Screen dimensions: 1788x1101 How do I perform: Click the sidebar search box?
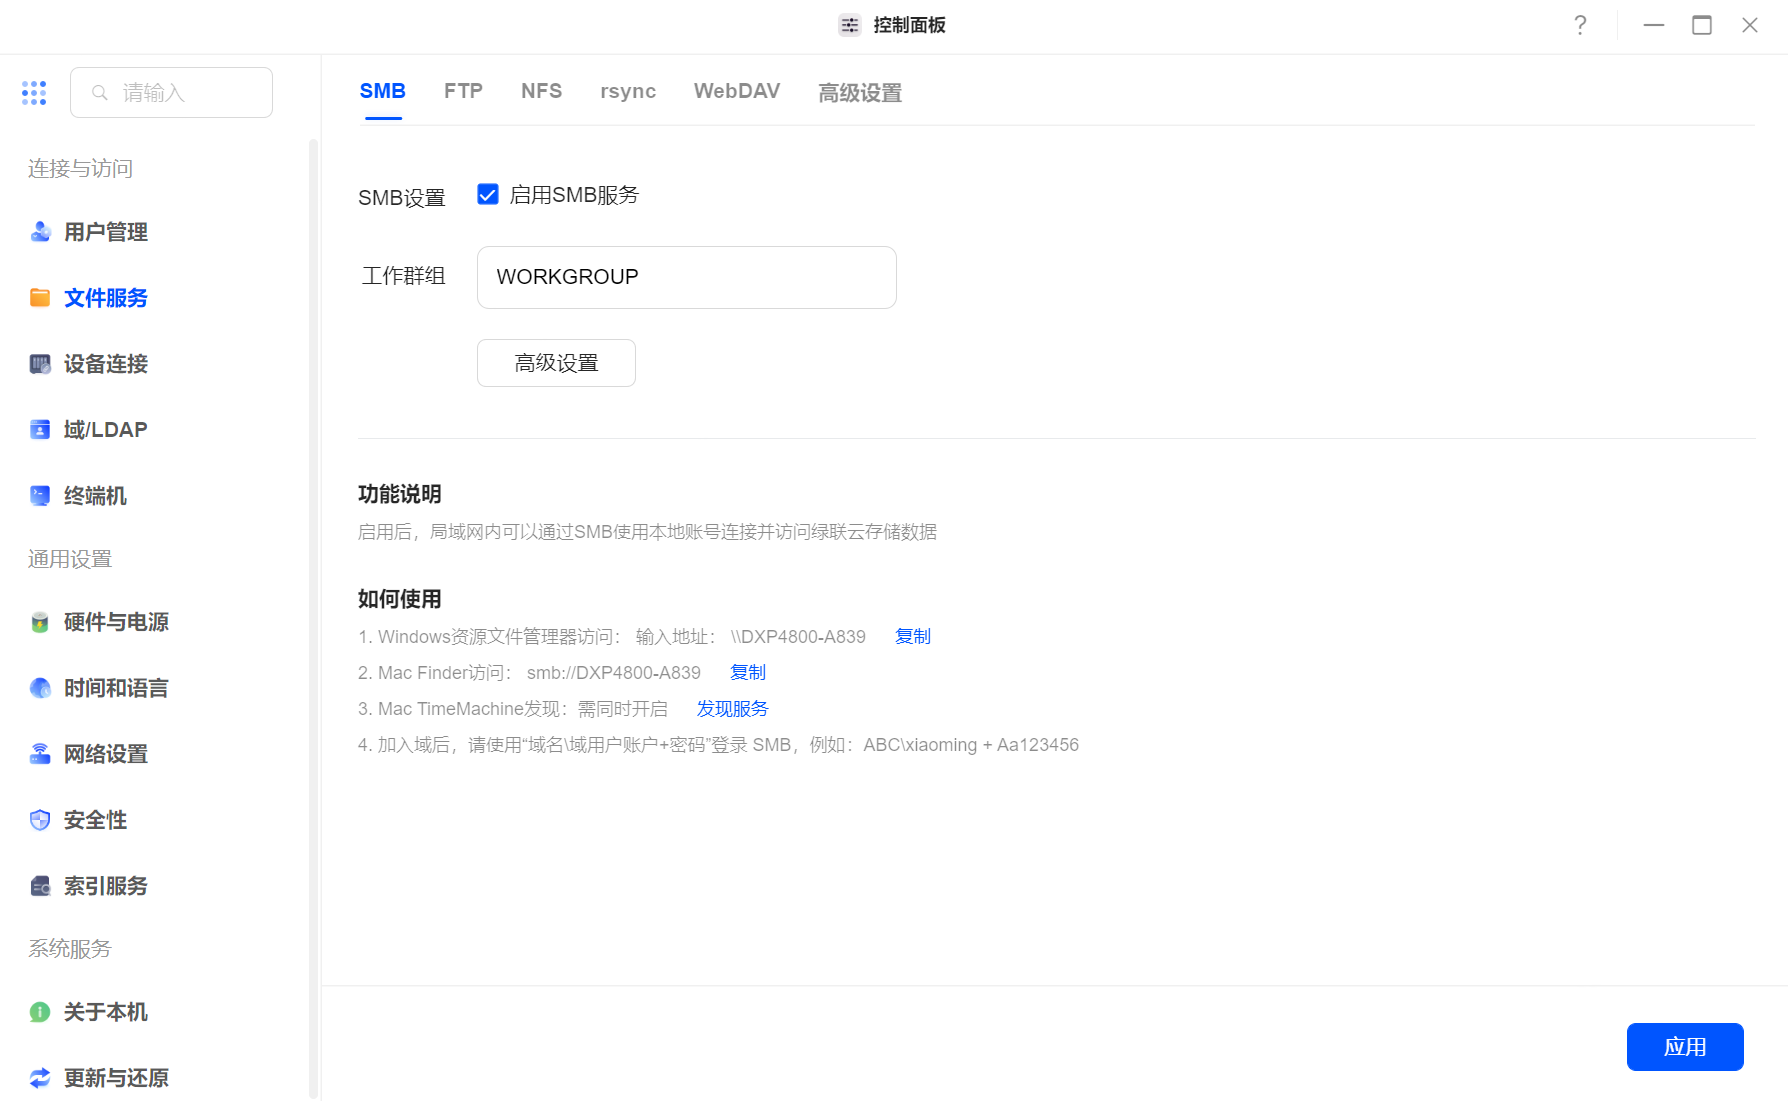[x=172, y=93]
